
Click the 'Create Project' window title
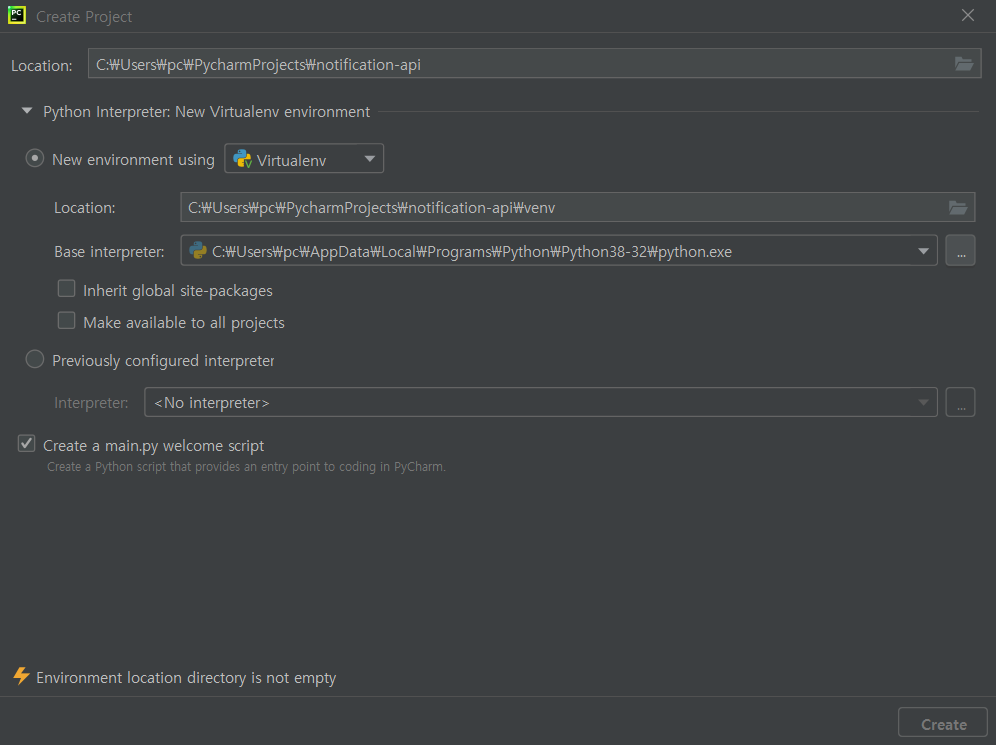pos(84,17)
